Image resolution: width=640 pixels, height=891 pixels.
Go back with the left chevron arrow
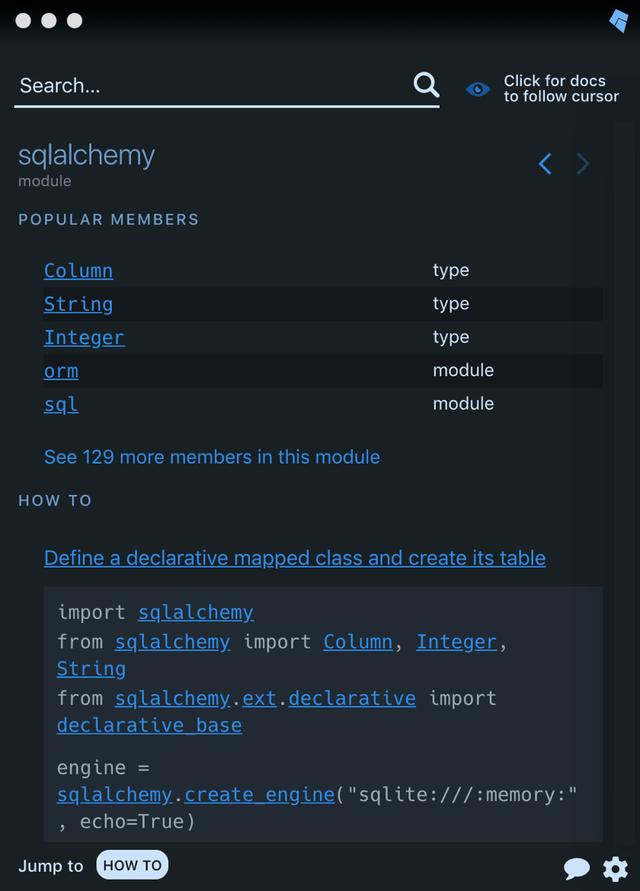[x=545, y=164]
